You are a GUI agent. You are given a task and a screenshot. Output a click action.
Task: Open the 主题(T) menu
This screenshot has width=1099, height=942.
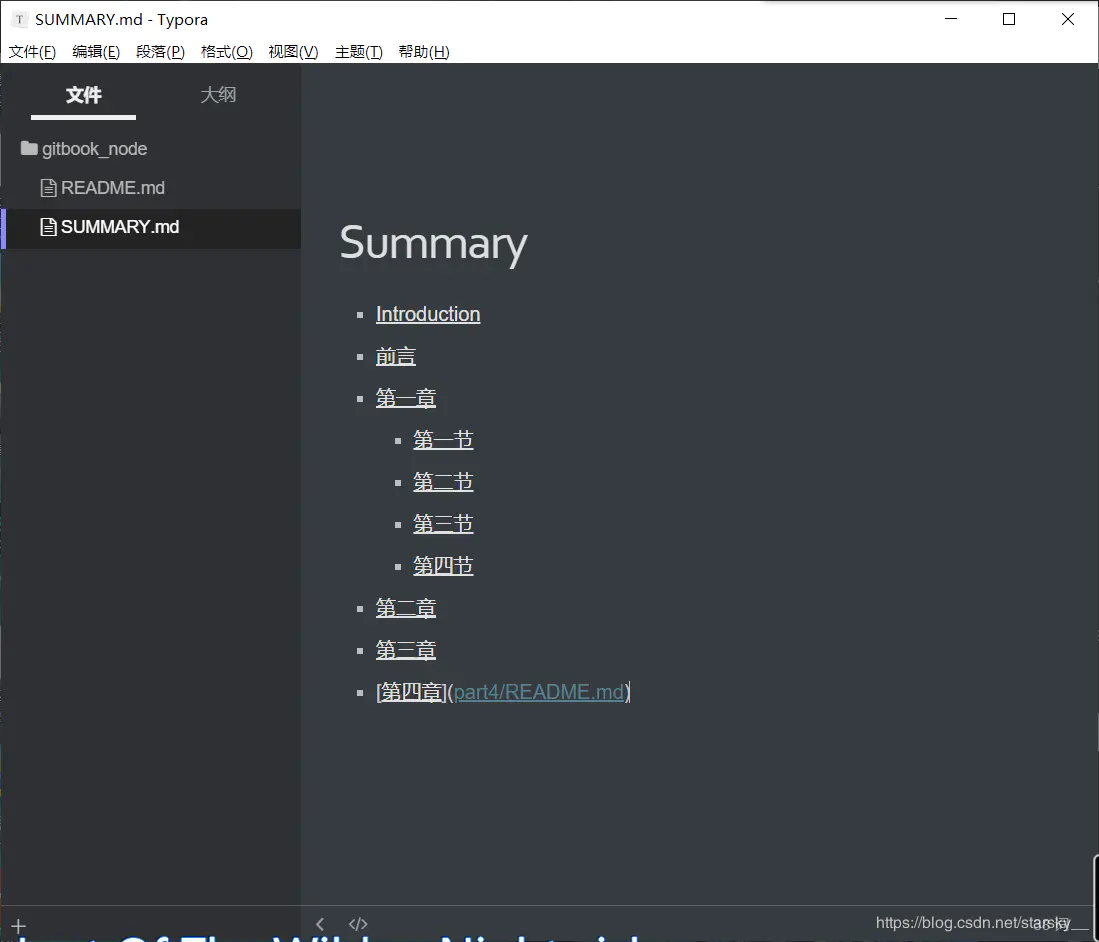(x=358, y=52)
